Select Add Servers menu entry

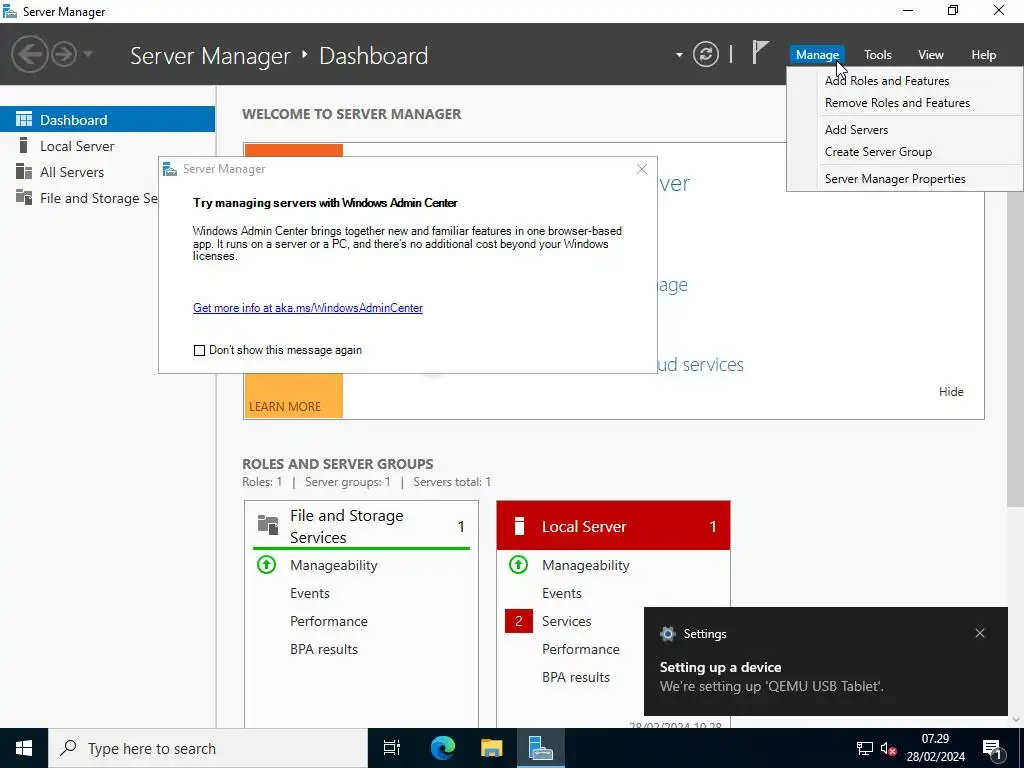(904, 129)
